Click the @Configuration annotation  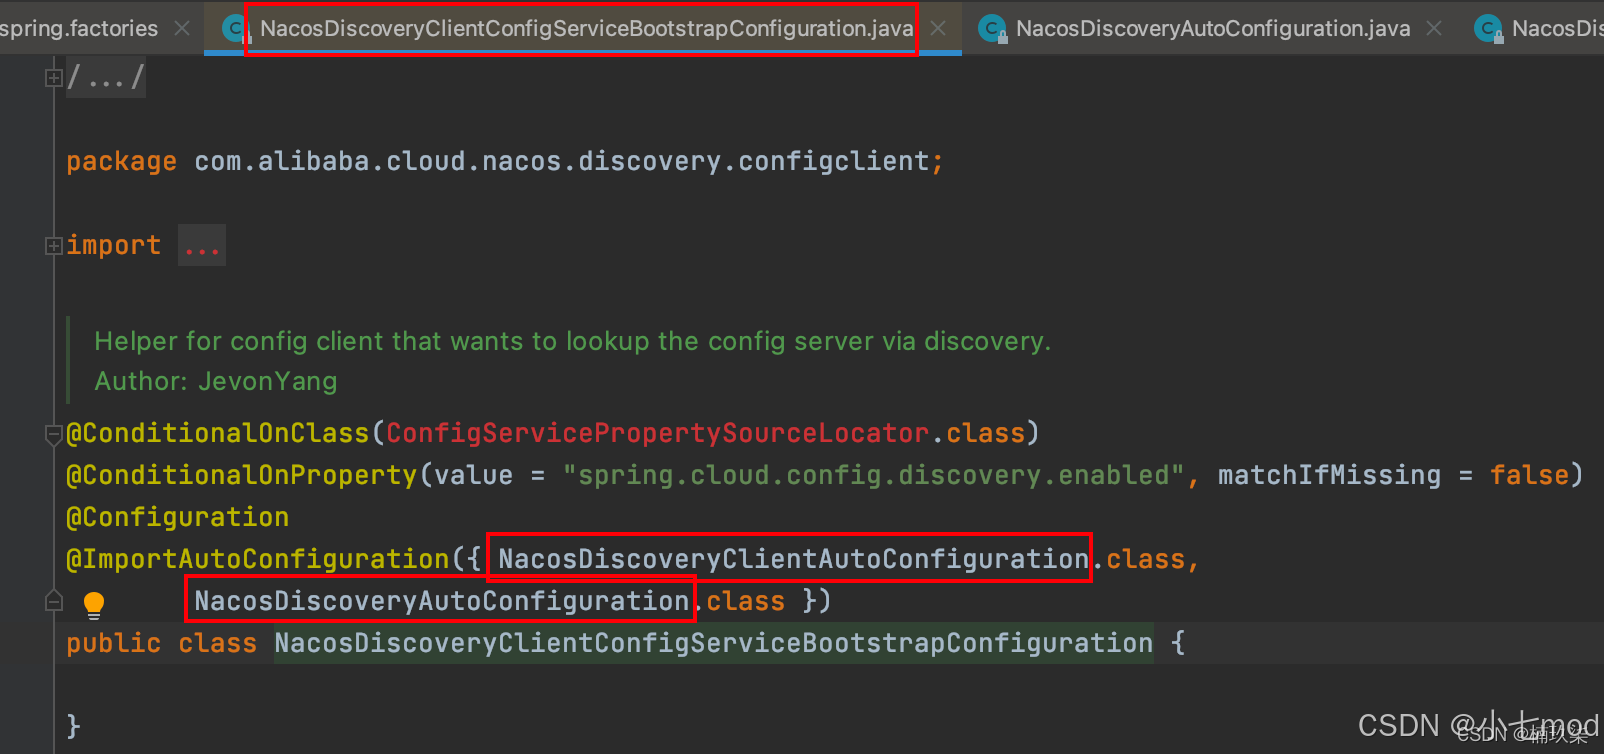[177, 517]
